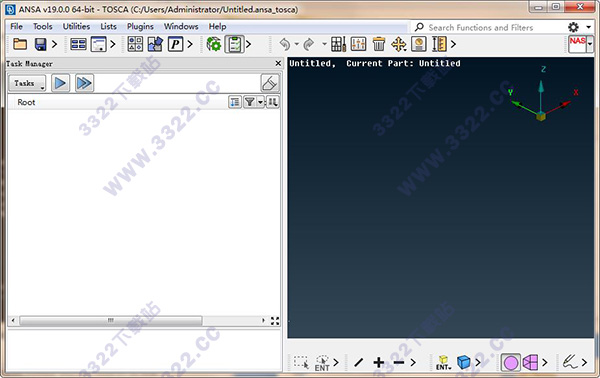Open the Lists menu
Screen dimensions: 600x378
[x=109, y=26]
